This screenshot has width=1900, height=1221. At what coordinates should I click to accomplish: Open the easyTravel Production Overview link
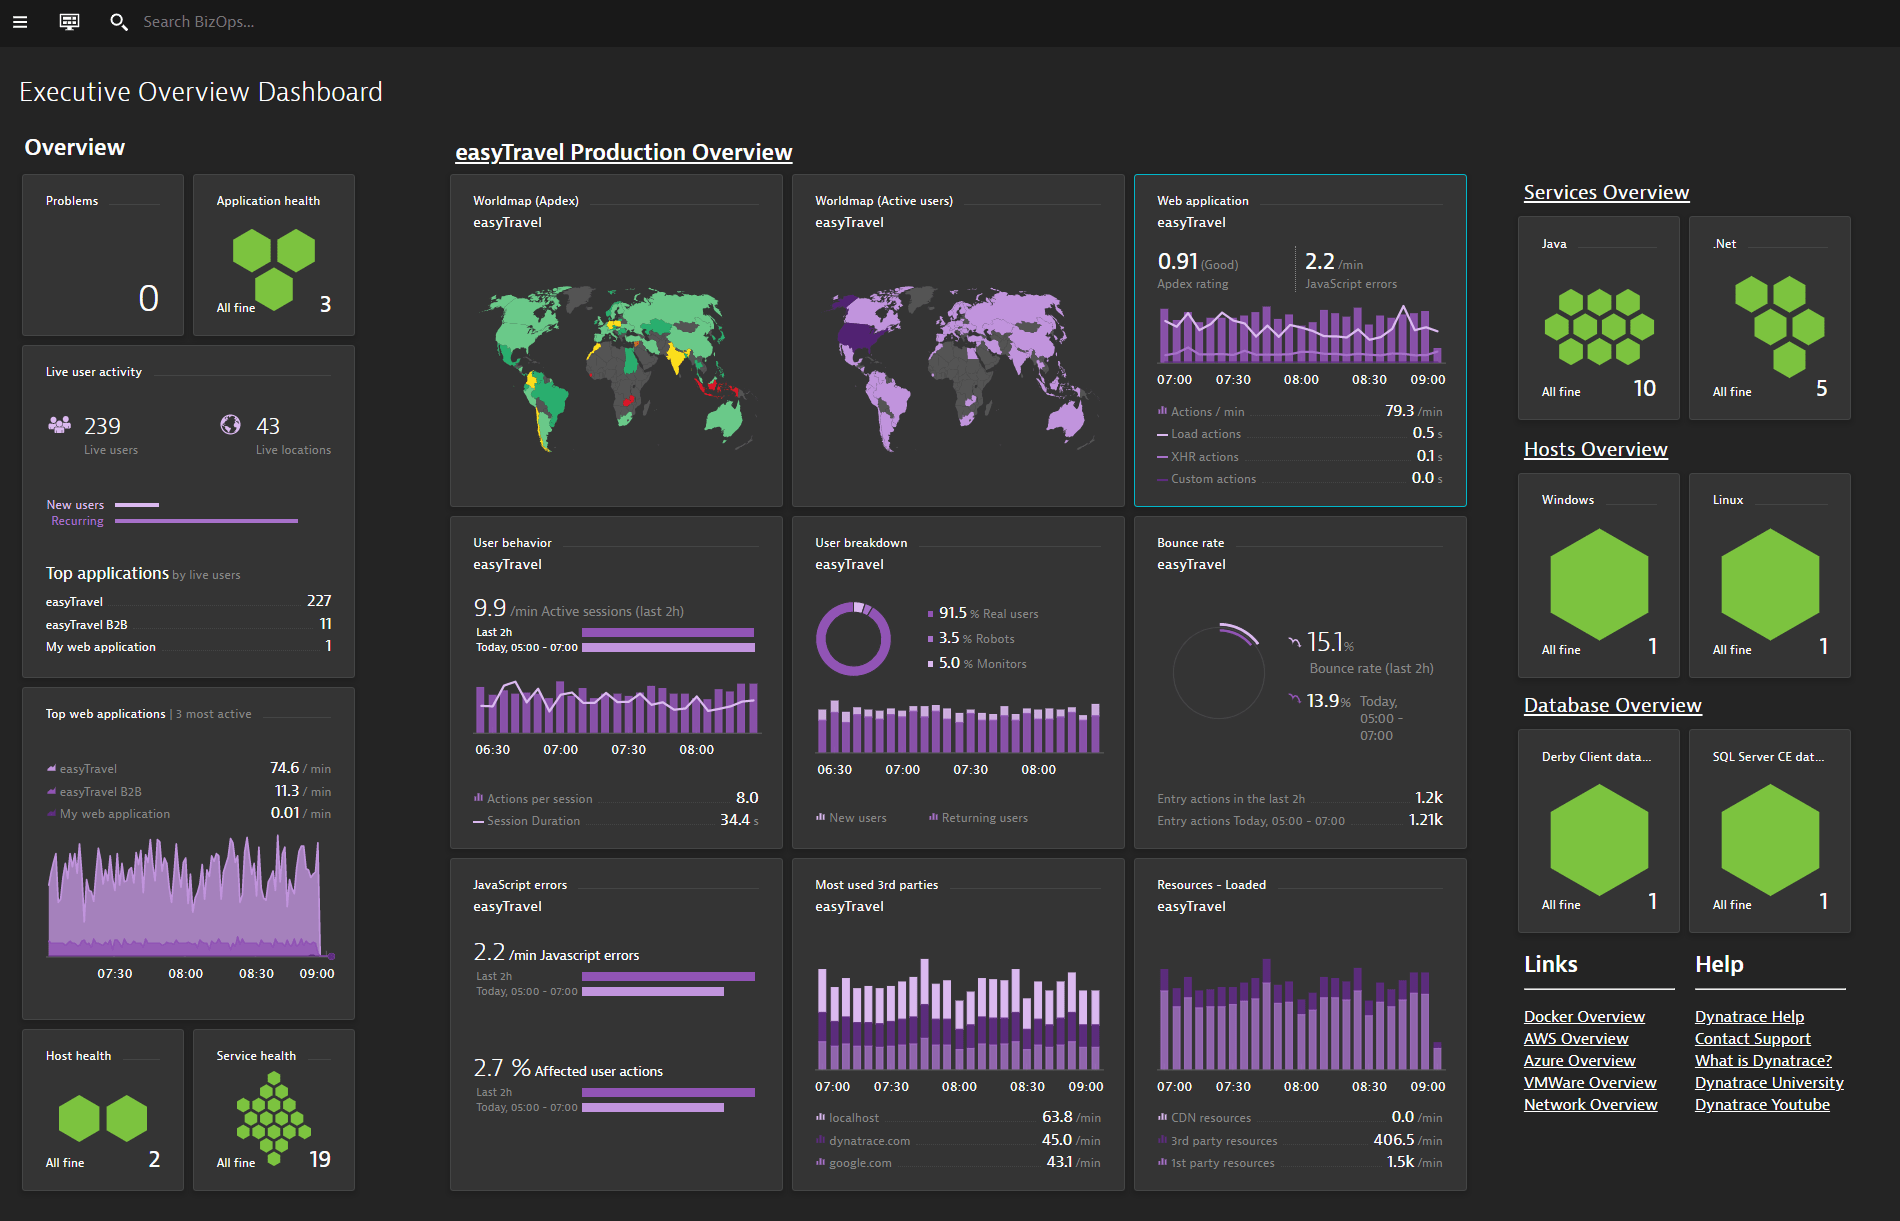(x=622, y=152)
